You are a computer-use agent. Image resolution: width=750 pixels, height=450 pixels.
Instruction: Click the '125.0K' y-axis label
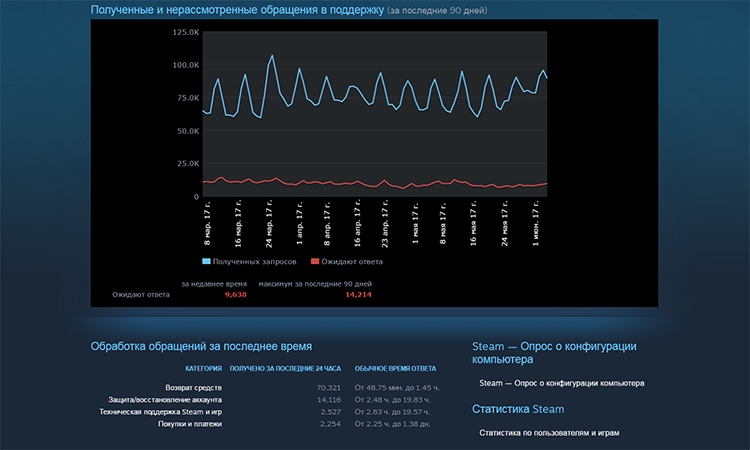pyautogui.click(x=186, y=32)
